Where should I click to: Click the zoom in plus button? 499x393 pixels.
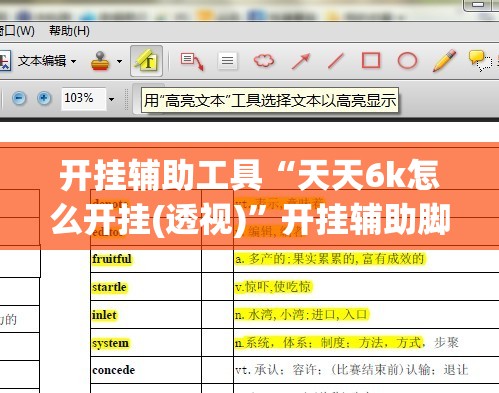(x=44, y=98)
